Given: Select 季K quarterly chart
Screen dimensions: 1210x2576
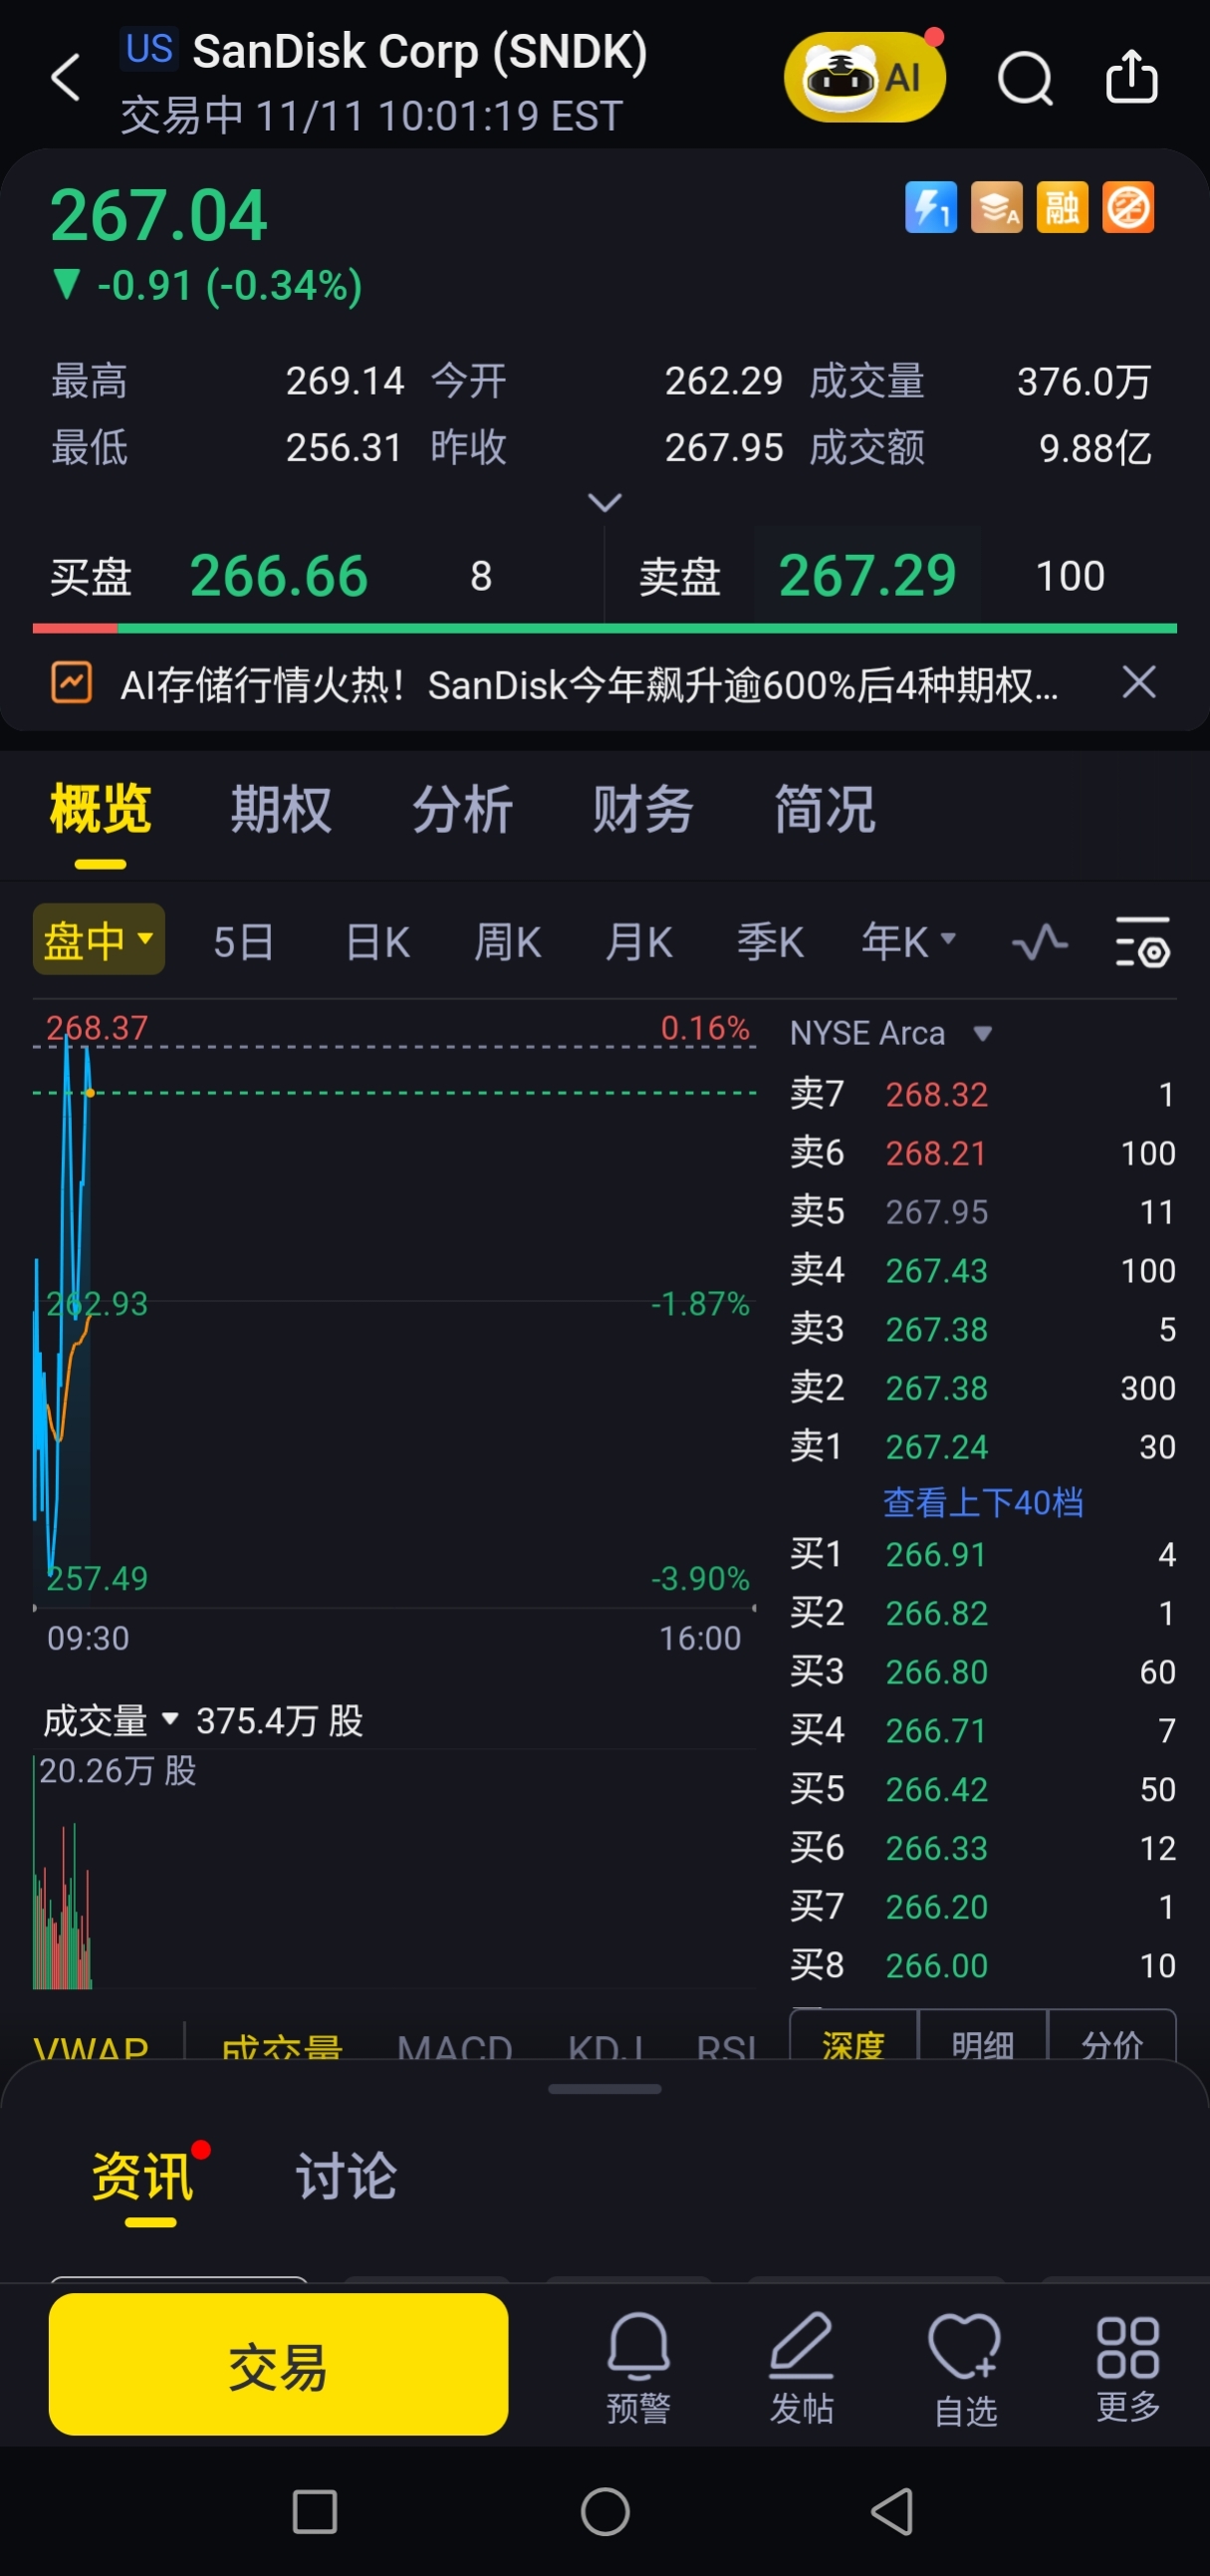Looking at the screenshot, I should (770, 941).
